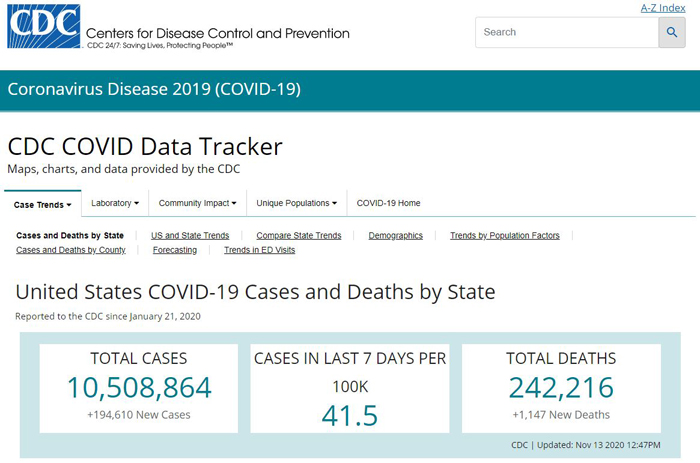Open the A-Z Index link

tap(663, 8)
